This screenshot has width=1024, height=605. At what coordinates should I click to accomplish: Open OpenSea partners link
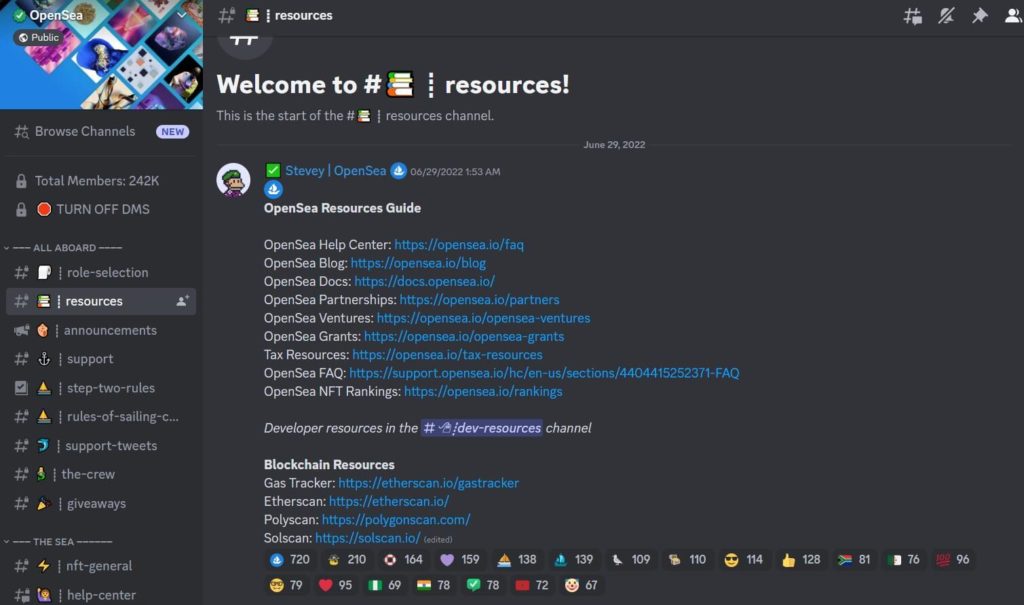(x=479, y=299)
